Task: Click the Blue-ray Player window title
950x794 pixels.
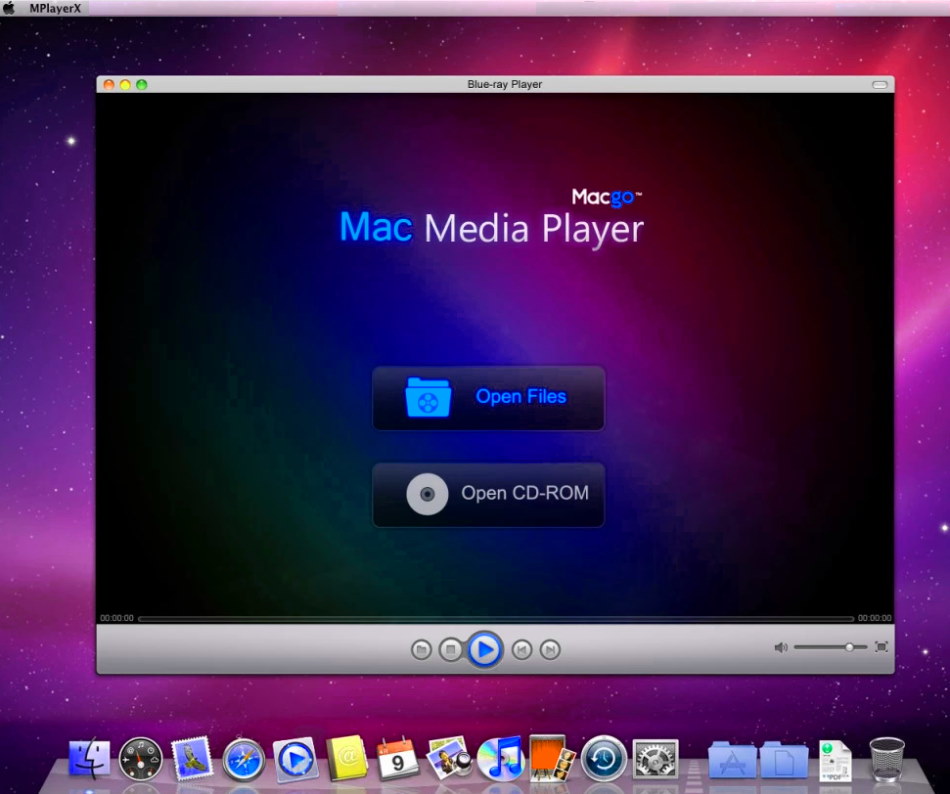Action: coord(505,84)
